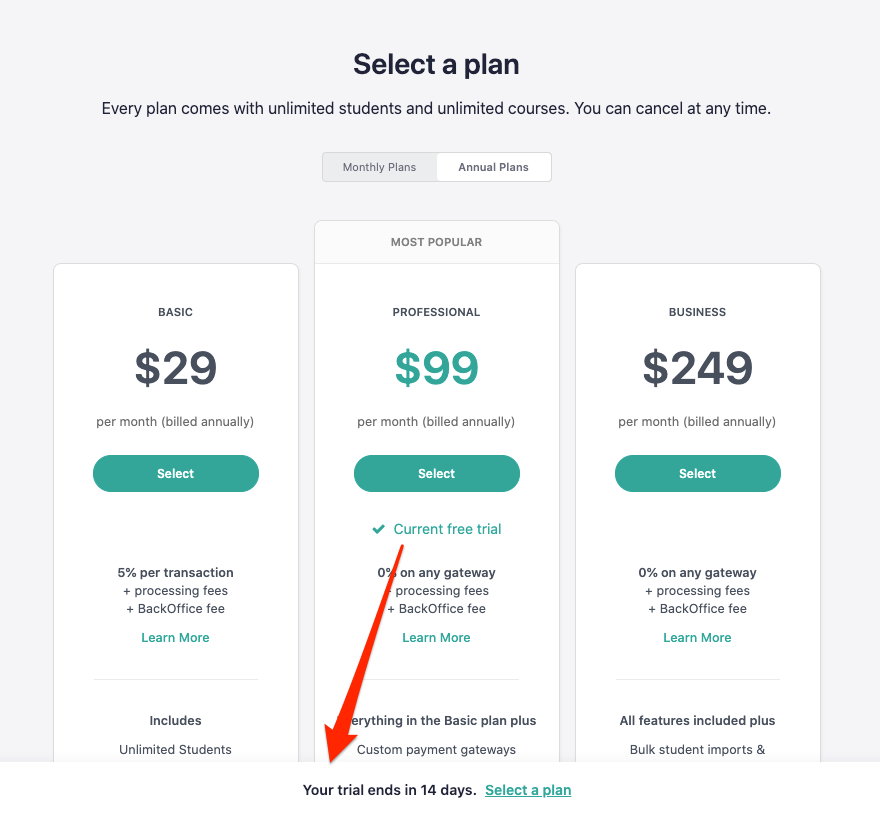Click the $249 Business price

(698, 368)
